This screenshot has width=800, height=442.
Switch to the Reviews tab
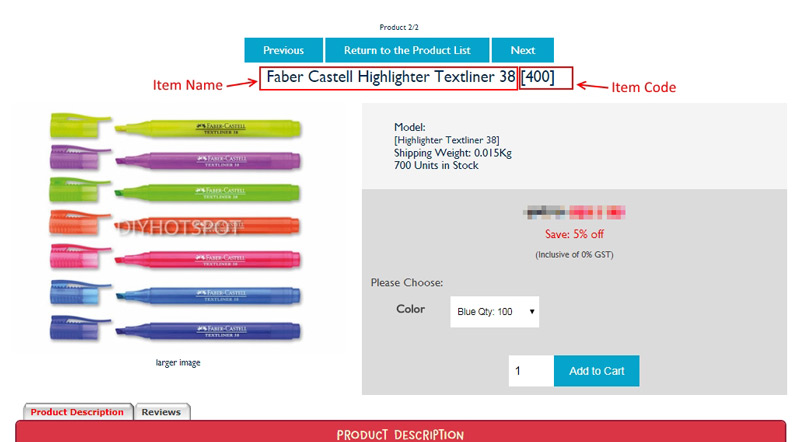(162, 412)
